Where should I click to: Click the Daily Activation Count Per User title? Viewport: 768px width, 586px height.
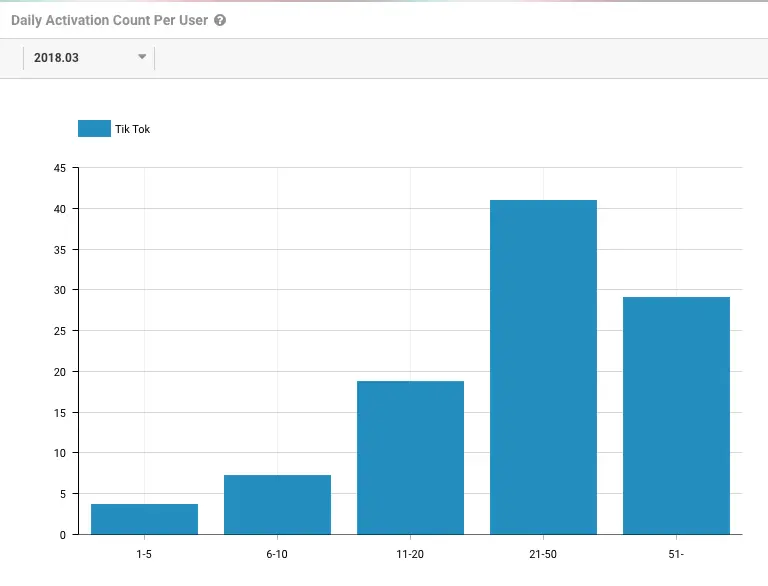(x=109, y=20)
